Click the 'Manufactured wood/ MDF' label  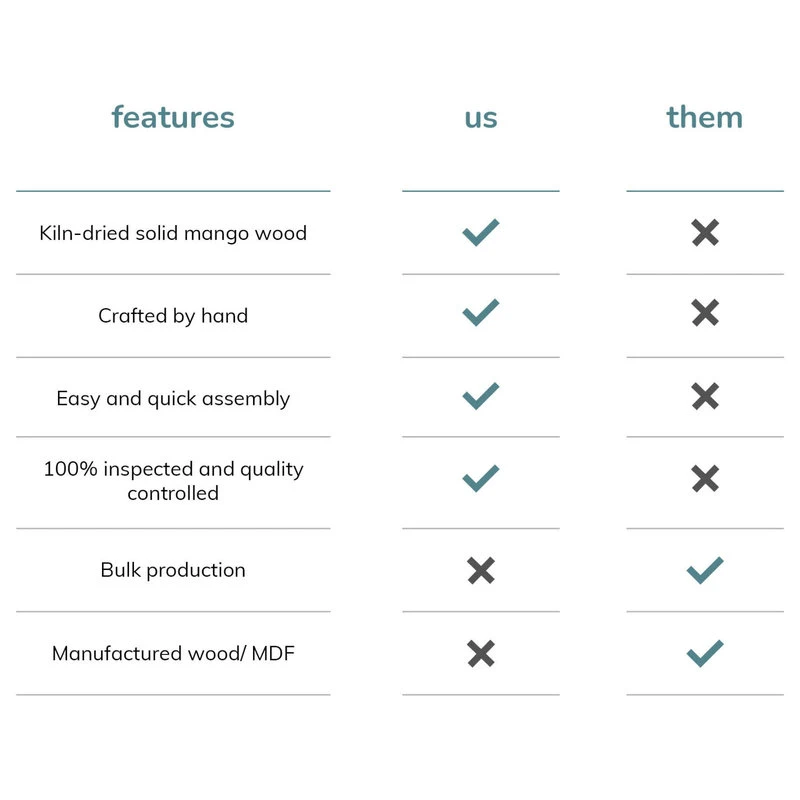click(173, 654)
